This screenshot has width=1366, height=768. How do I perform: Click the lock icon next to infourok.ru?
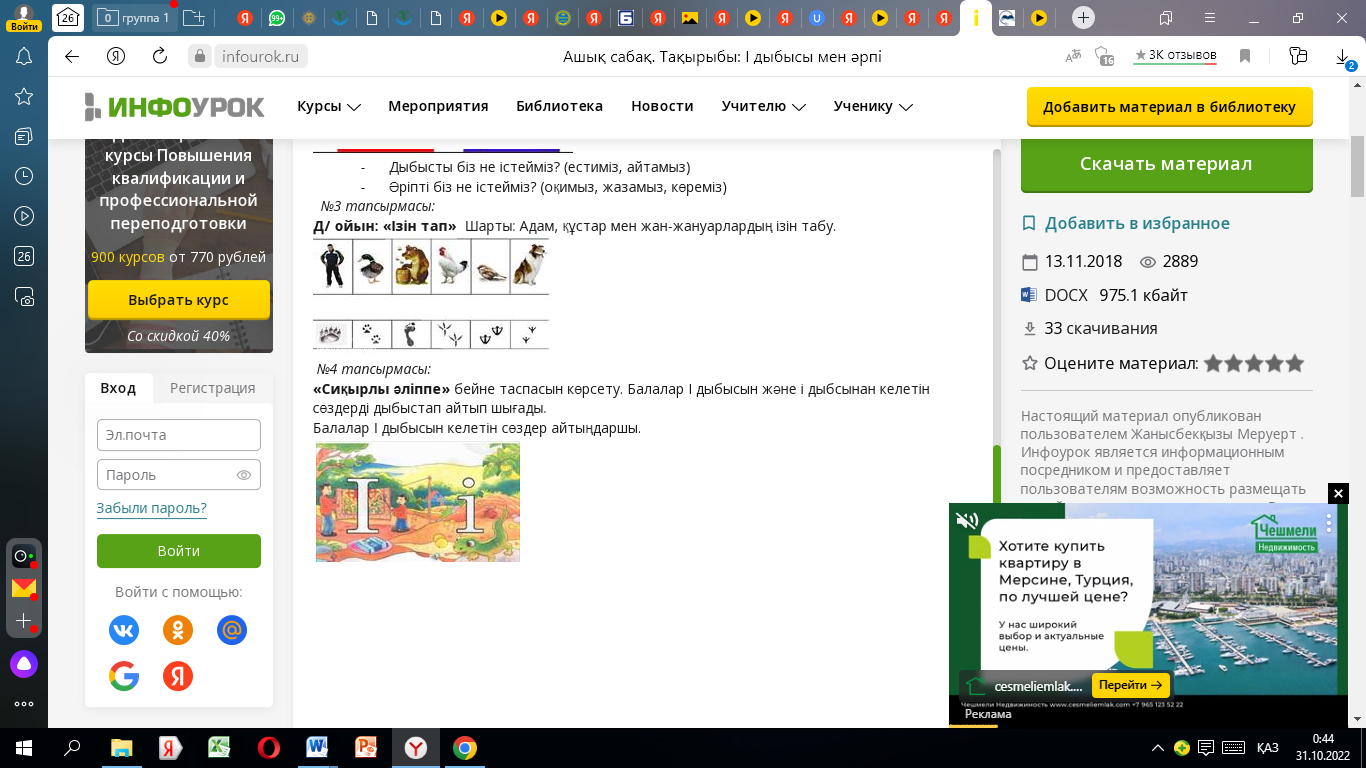198,56
